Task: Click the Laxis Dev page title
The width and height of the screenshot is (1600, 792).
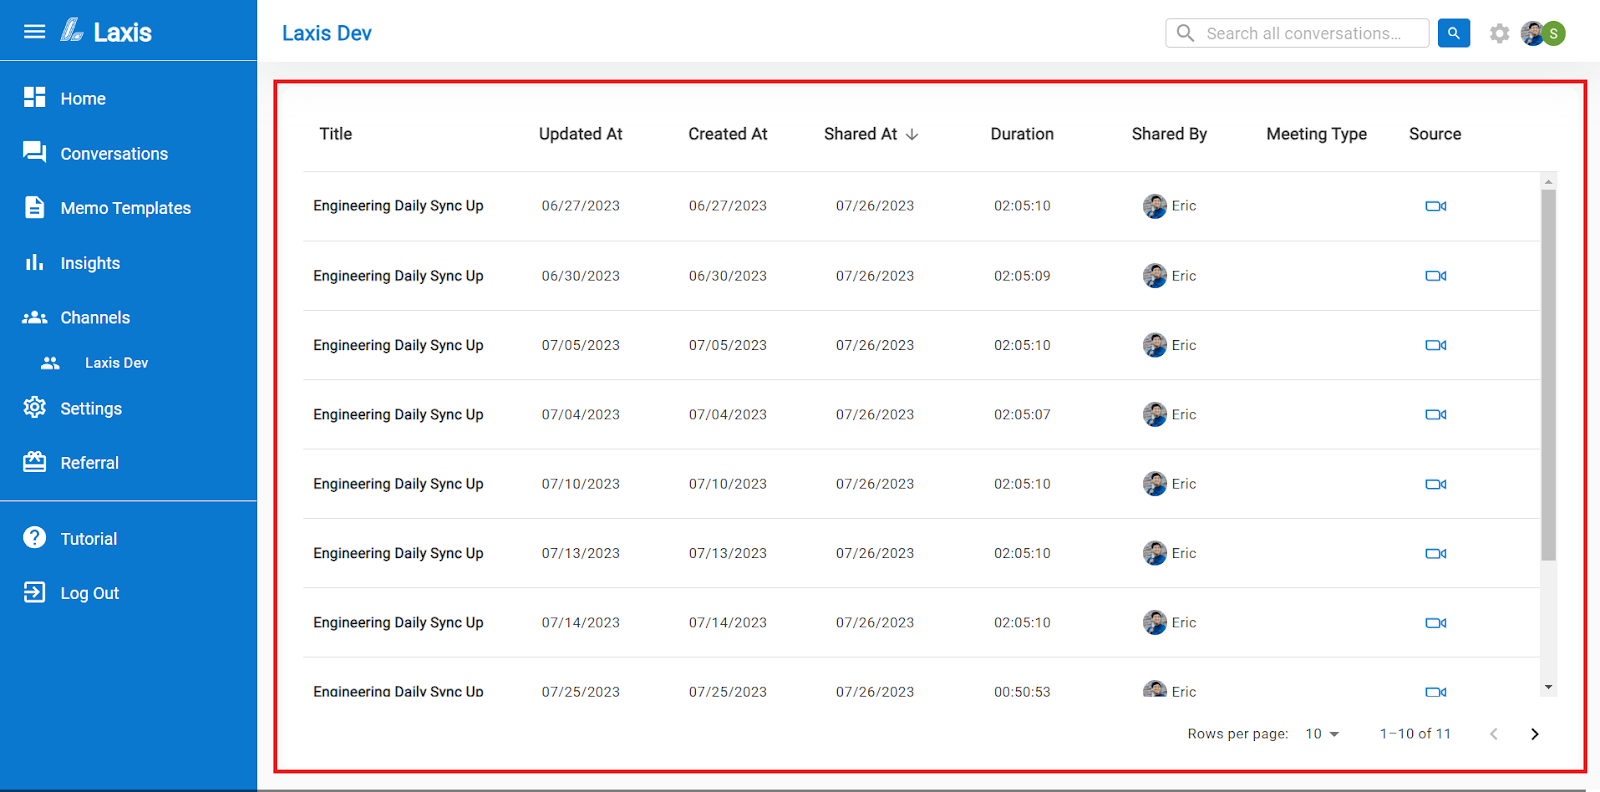Action: 326,33
